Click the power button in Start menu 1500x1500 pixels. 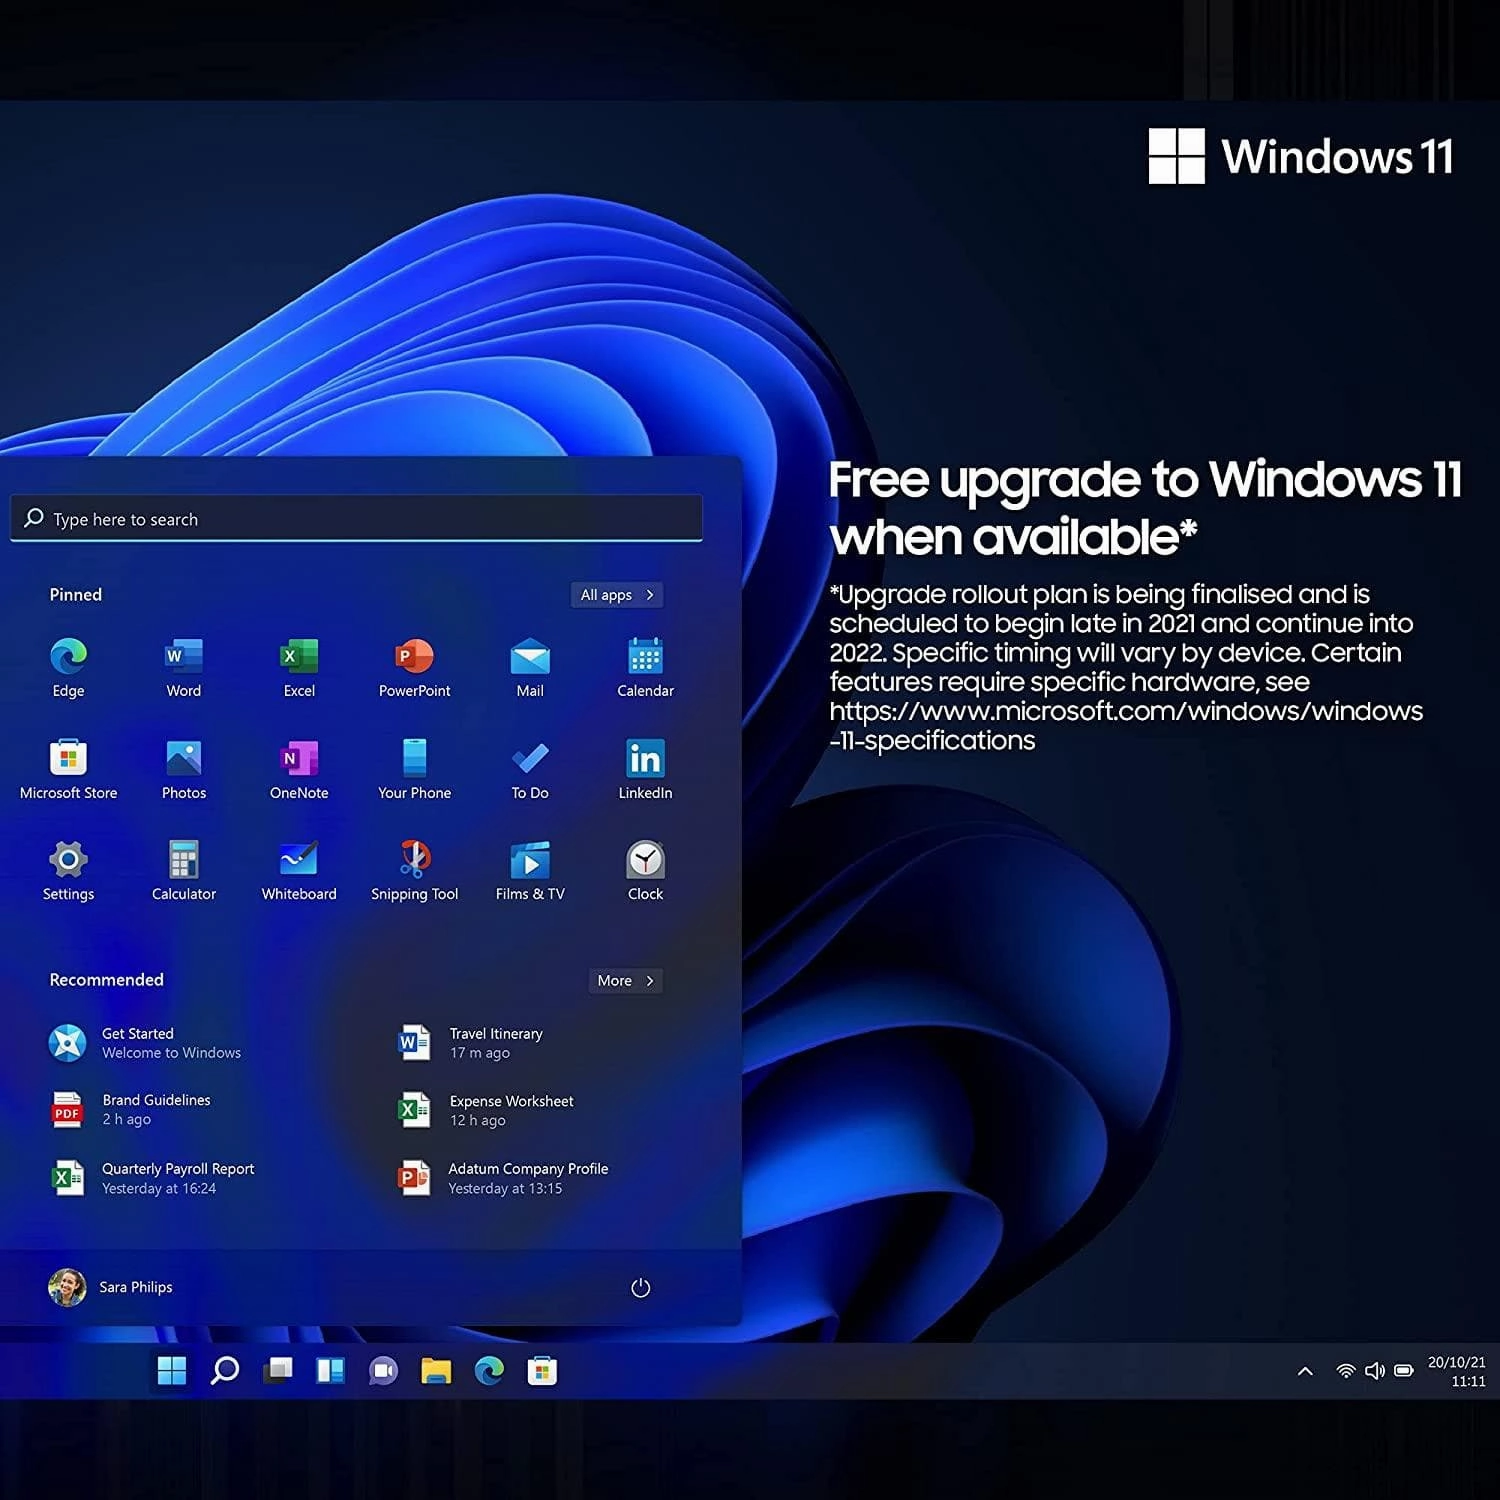pos(641,1288)
